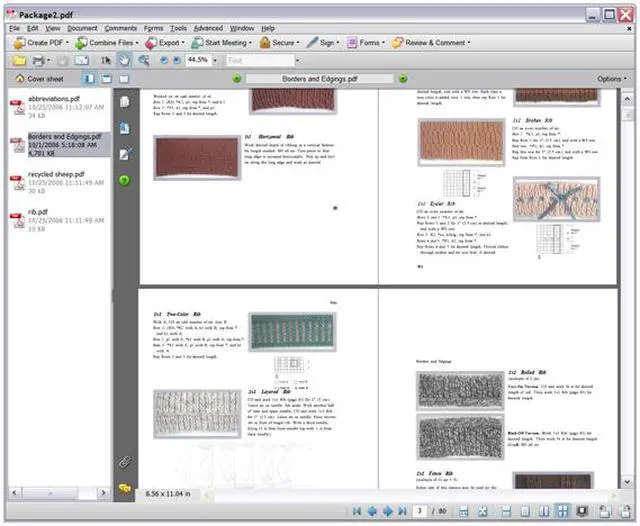Screen dimensions: 640x526
Task: Open the Attachments paperclip panel
Action: [125, 462]
